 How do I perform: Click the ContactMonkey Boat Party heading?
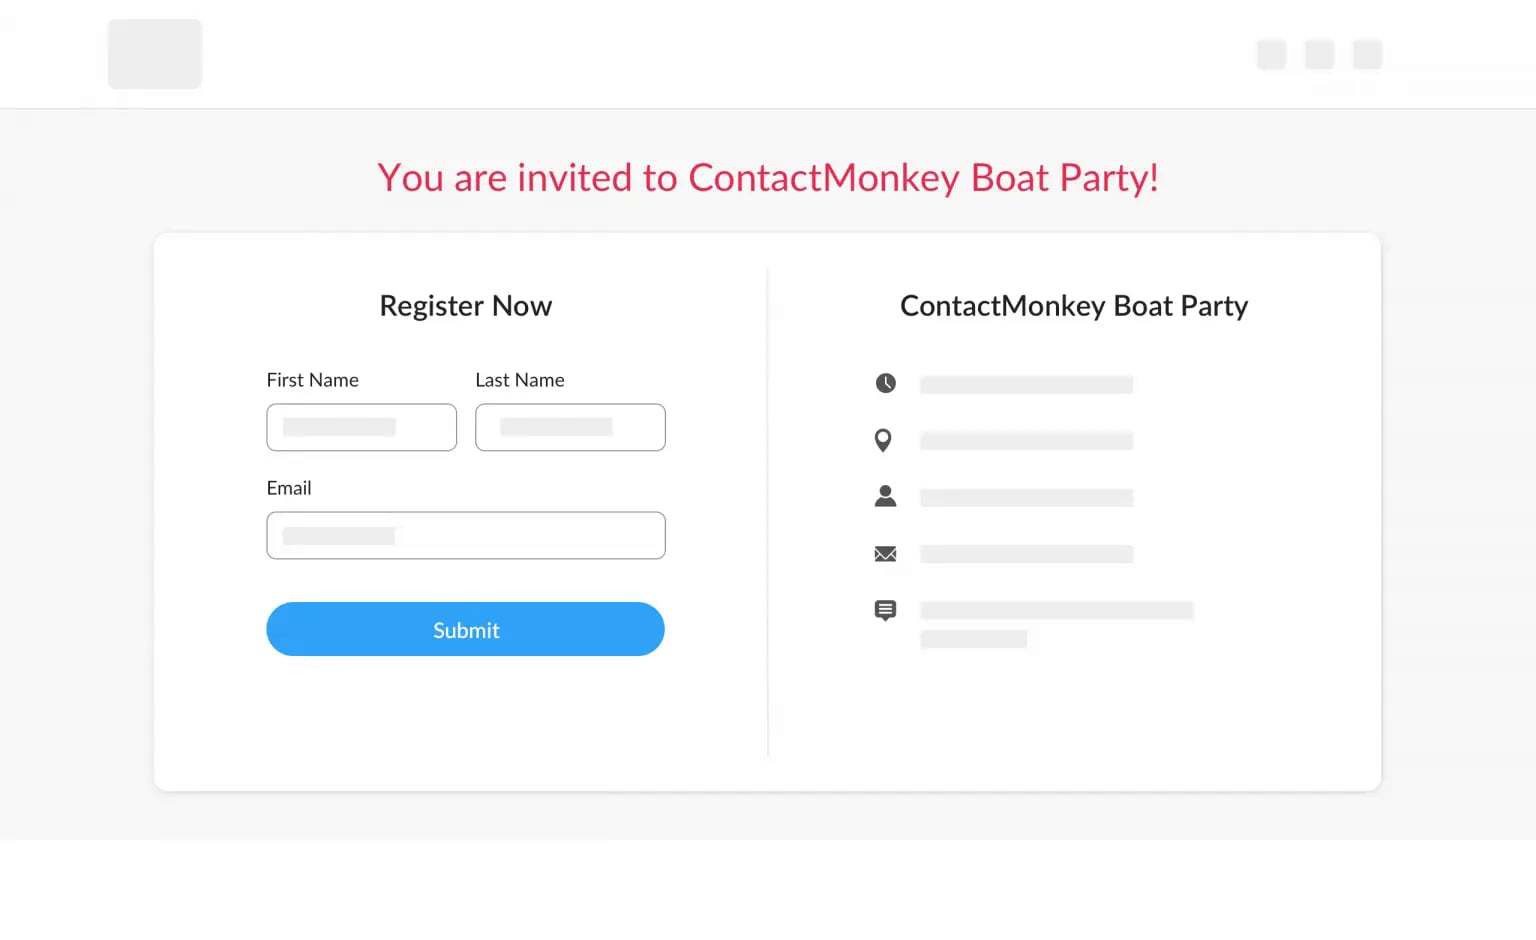1073,306
